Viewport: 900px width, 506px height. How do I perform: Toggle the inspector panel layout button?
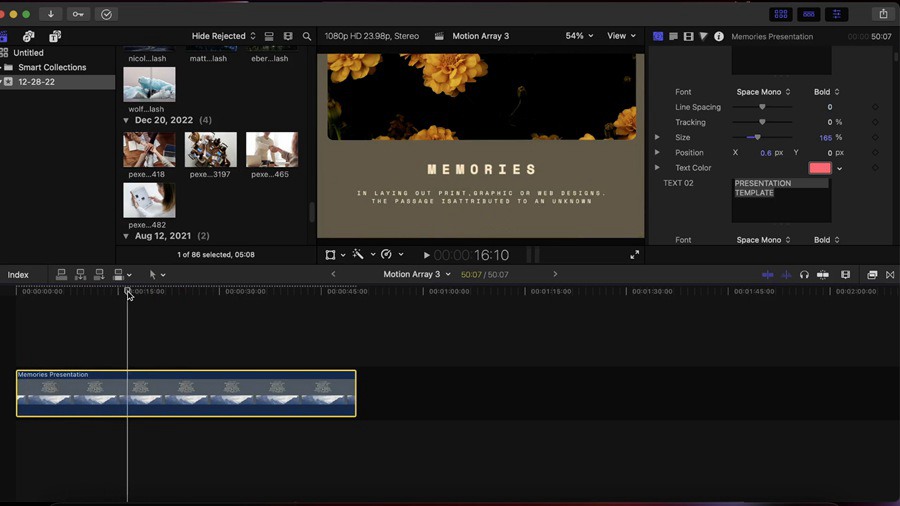click(x=836, y=14)
